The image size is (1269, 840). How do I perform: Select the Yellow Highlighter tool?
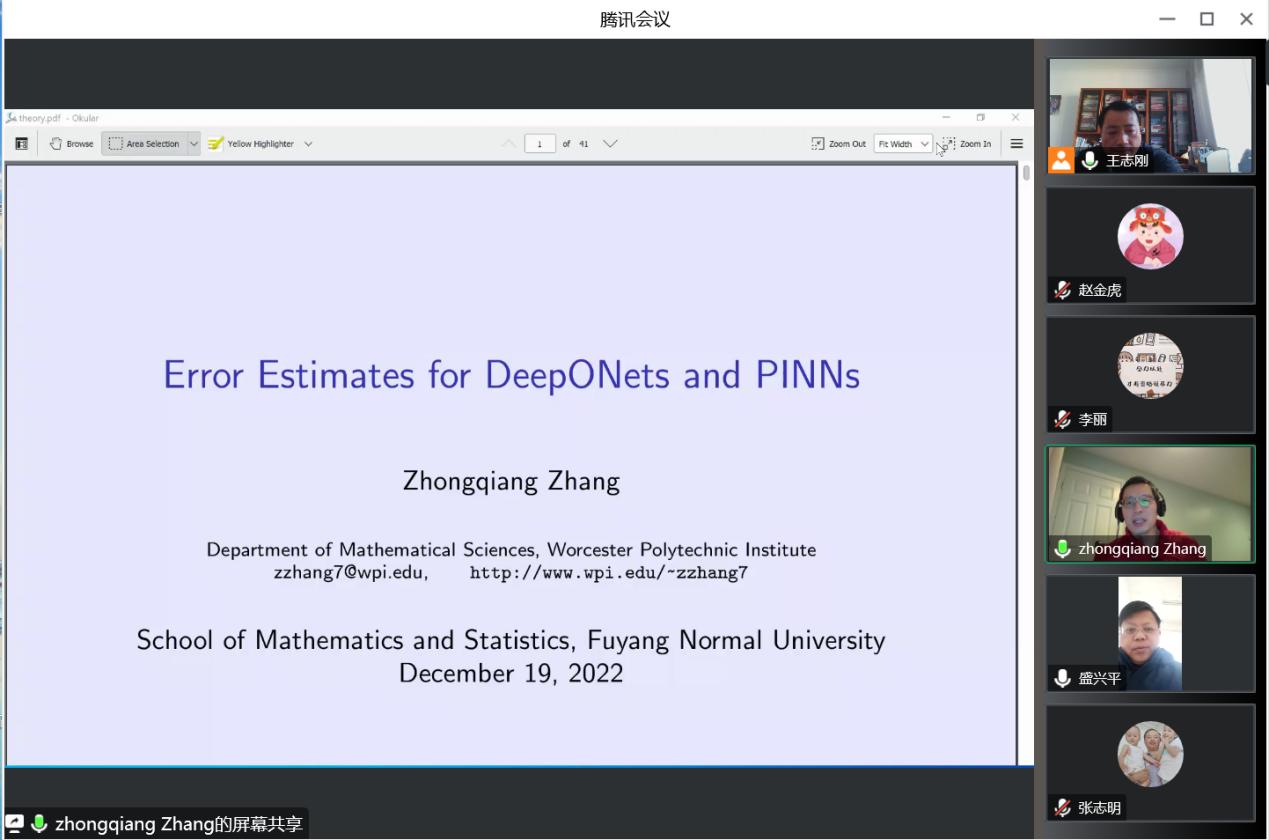pos(251,144)
